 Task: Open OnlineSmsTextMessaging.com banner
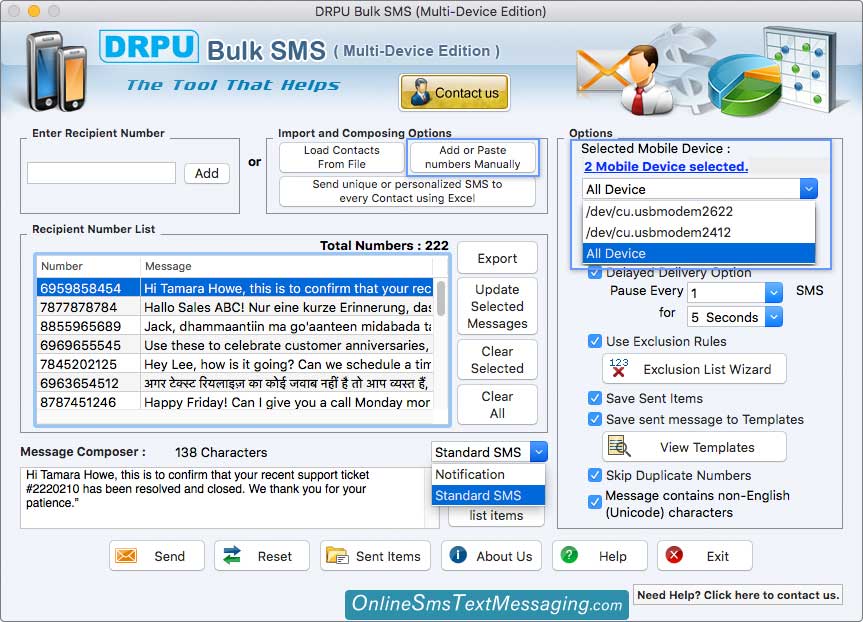click(x=487, y=604)
